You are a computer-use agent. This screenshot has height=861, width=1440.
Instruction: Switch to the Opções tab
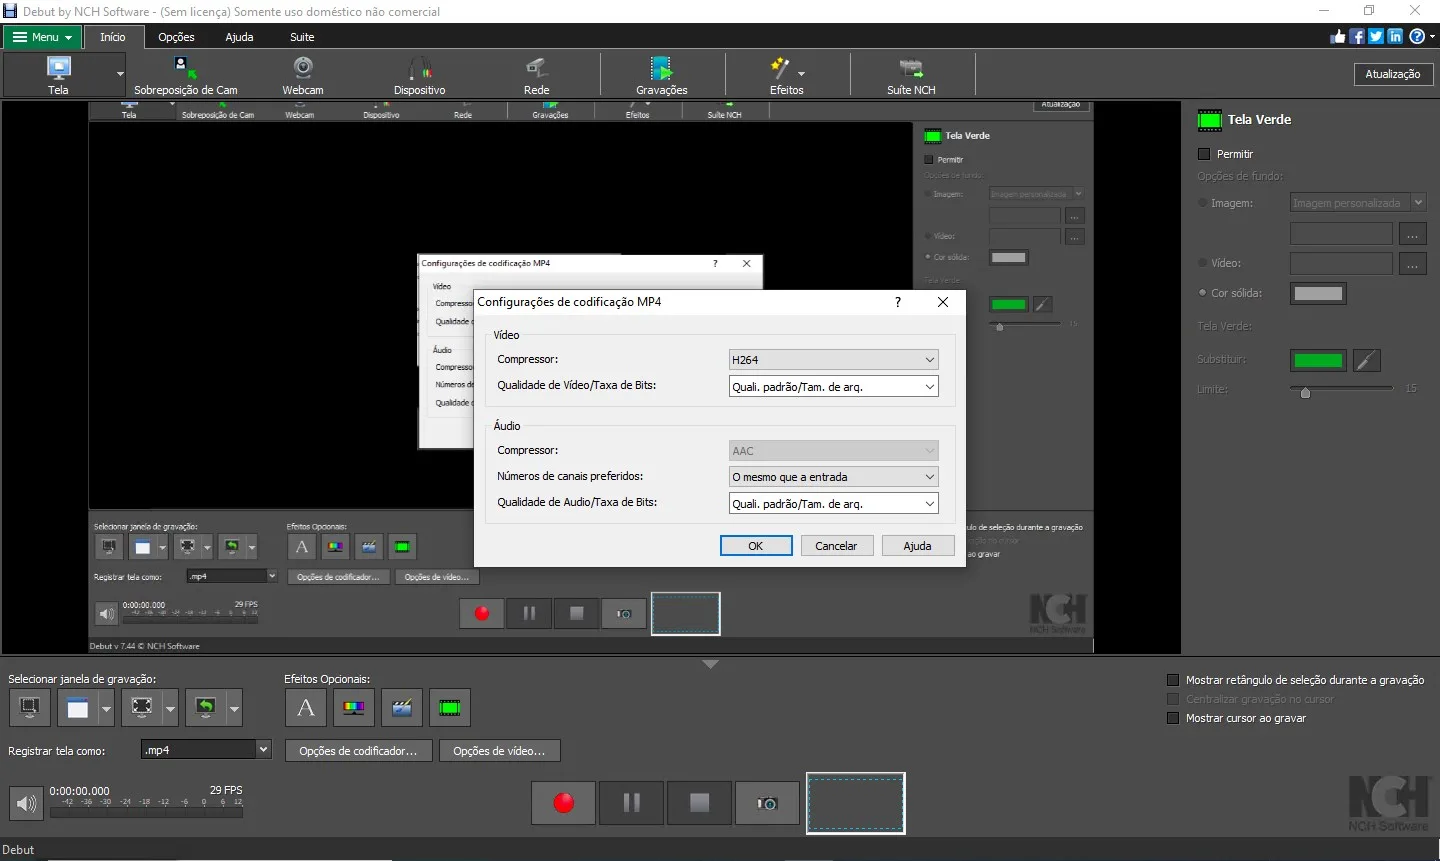click(176, 37)
